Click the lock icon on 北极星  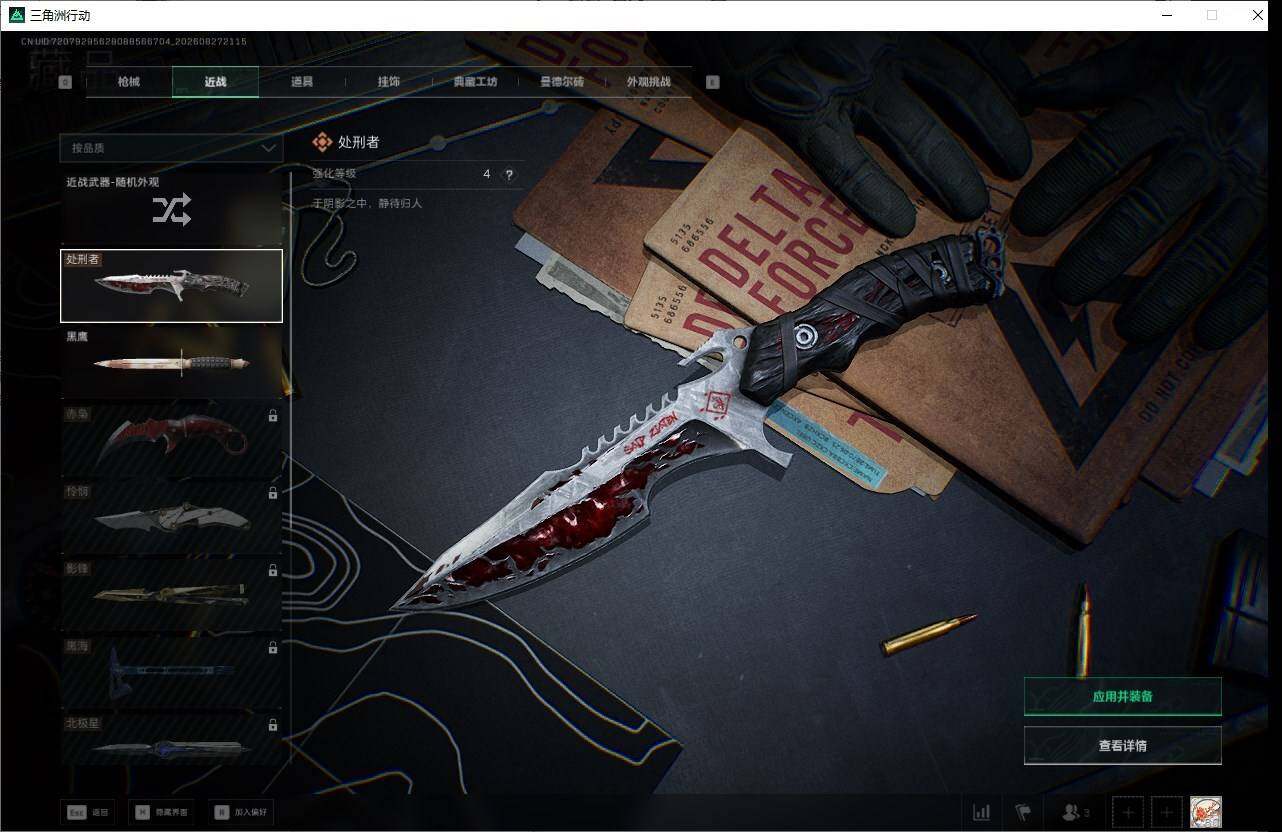273,724
